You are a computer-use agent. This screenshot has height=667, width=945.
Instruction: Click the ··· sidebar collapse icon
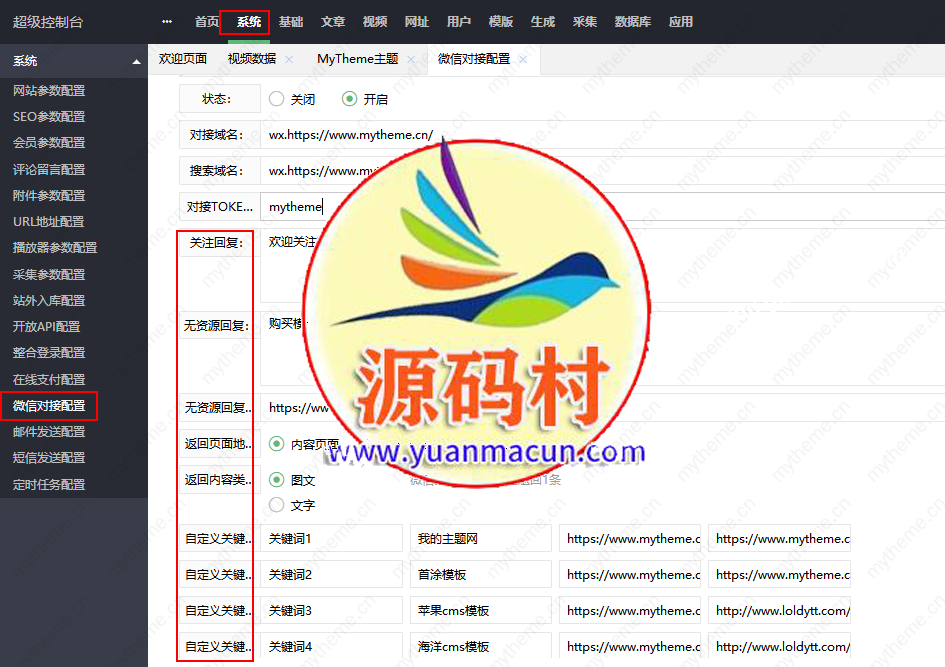point(166,21)
